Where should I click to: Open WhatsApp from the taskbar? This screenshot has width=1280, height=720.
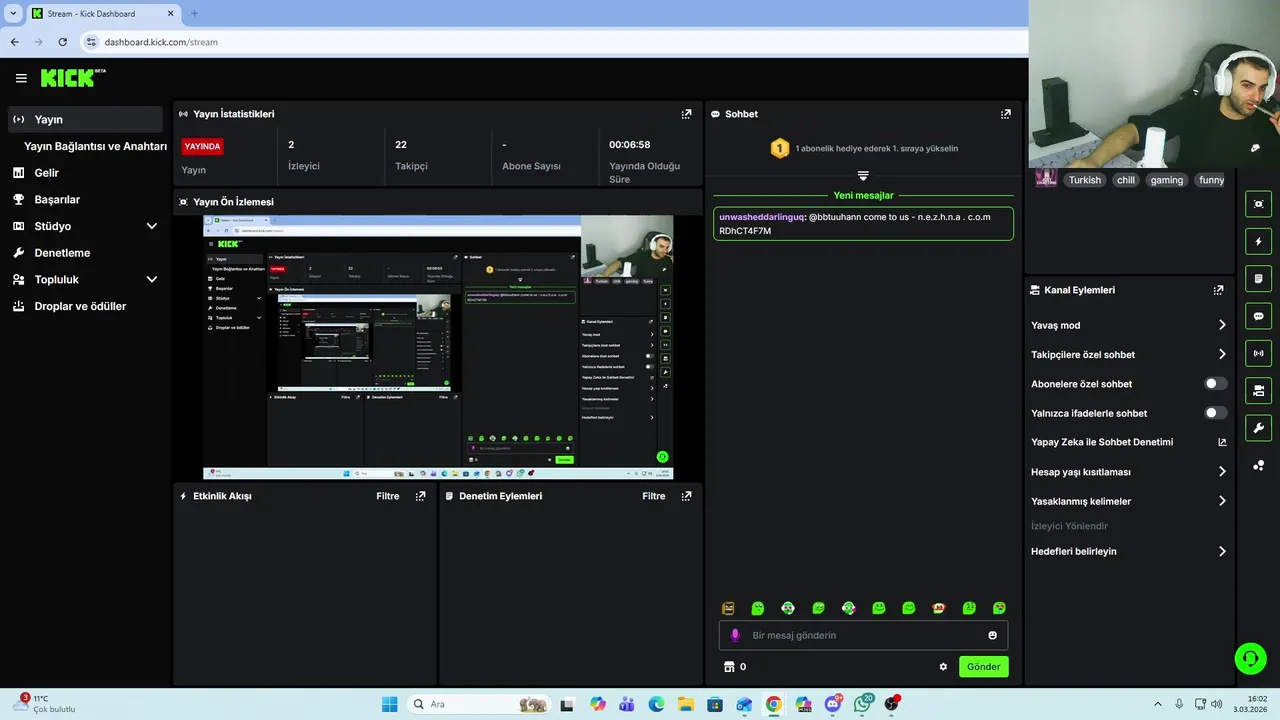click(x=862, y=704)
